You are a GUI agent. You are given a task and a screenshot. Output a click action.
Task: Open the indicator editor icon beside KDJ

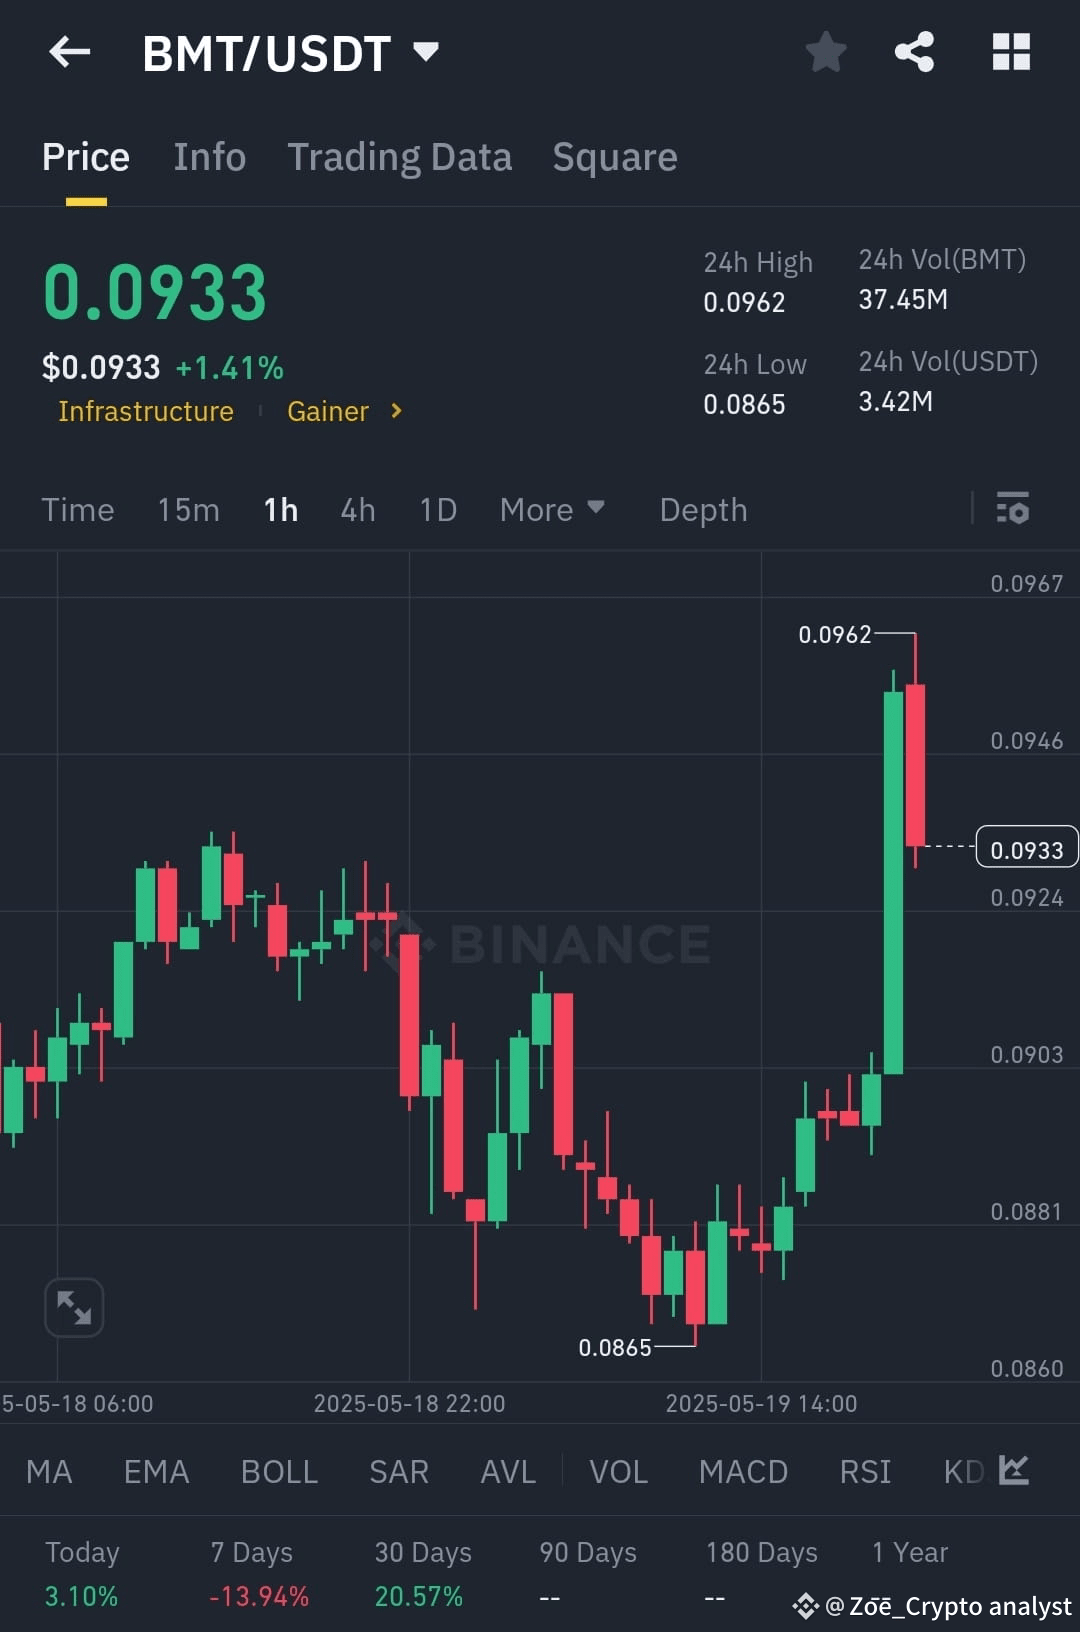pos(1013,1471)
